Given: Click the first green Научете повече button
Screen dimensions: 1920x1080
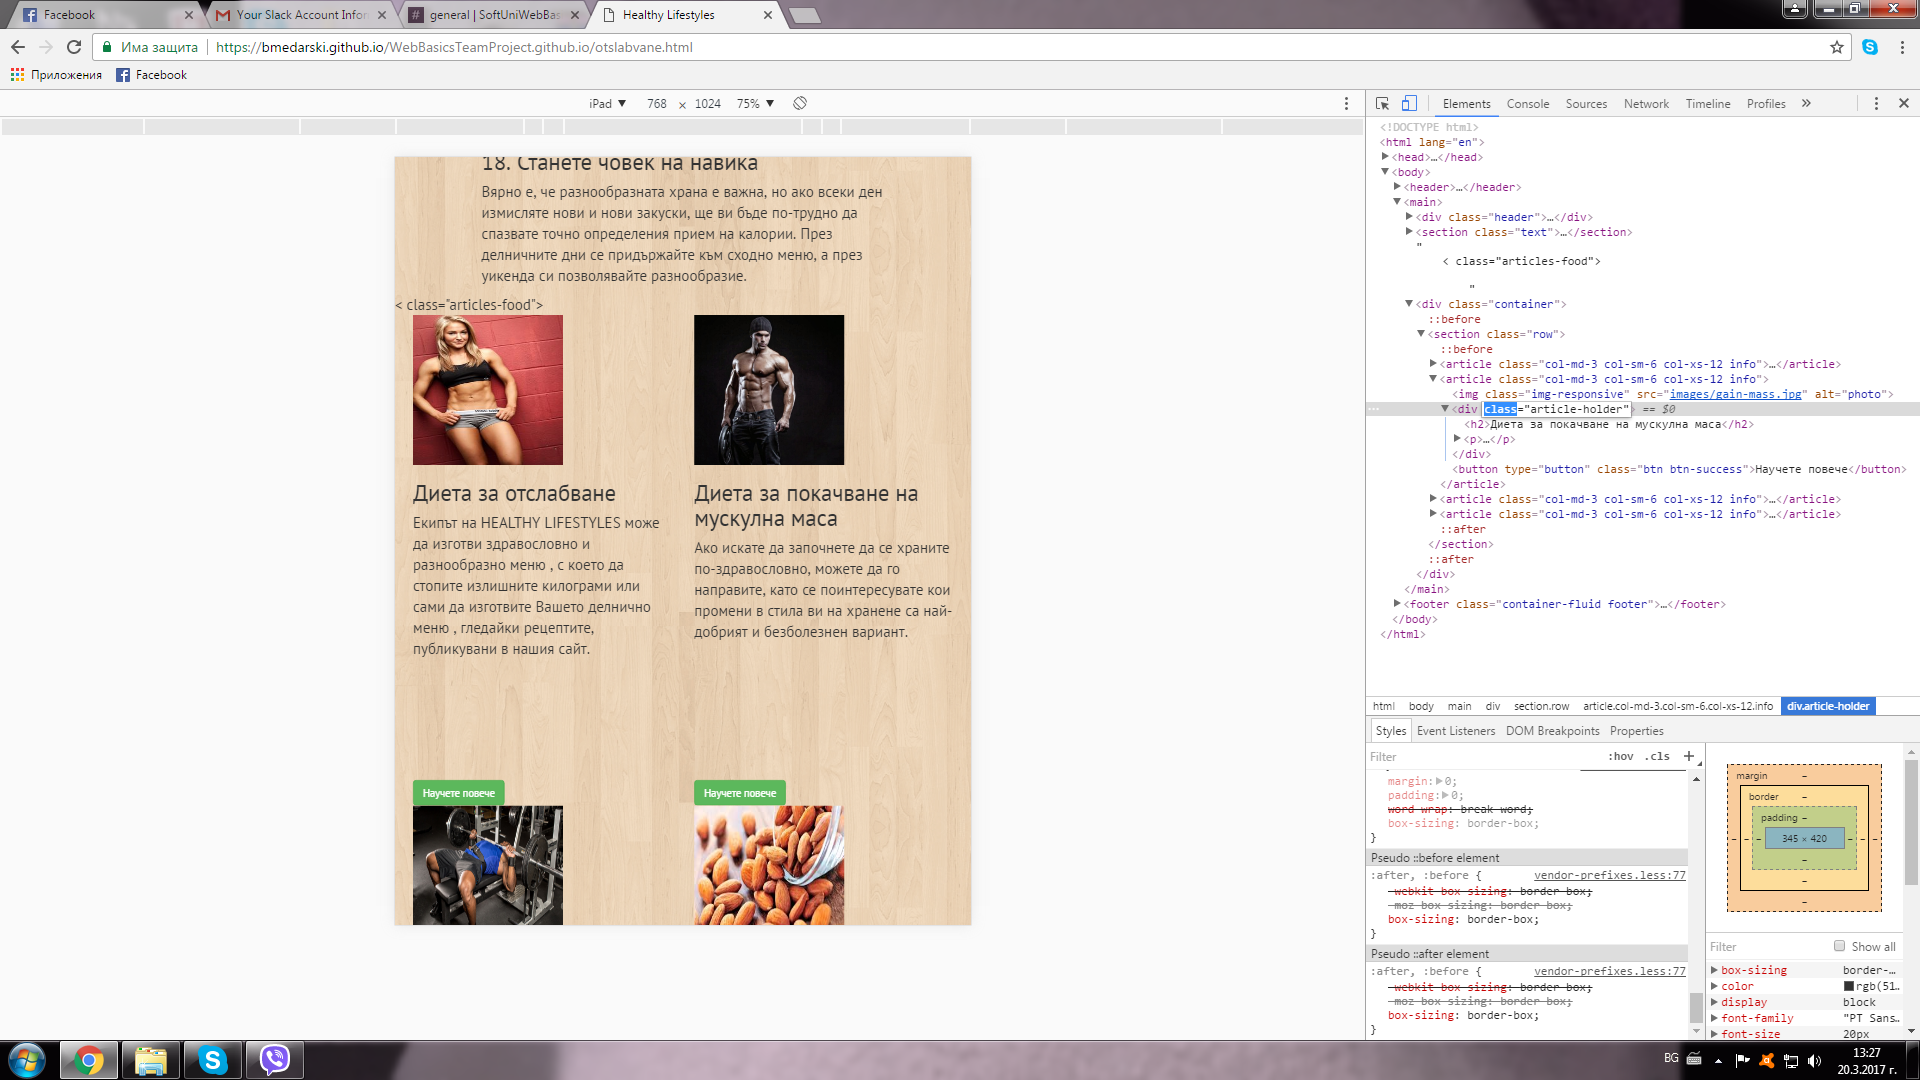Looking at the screenshot, I should [x=458, y=793].
